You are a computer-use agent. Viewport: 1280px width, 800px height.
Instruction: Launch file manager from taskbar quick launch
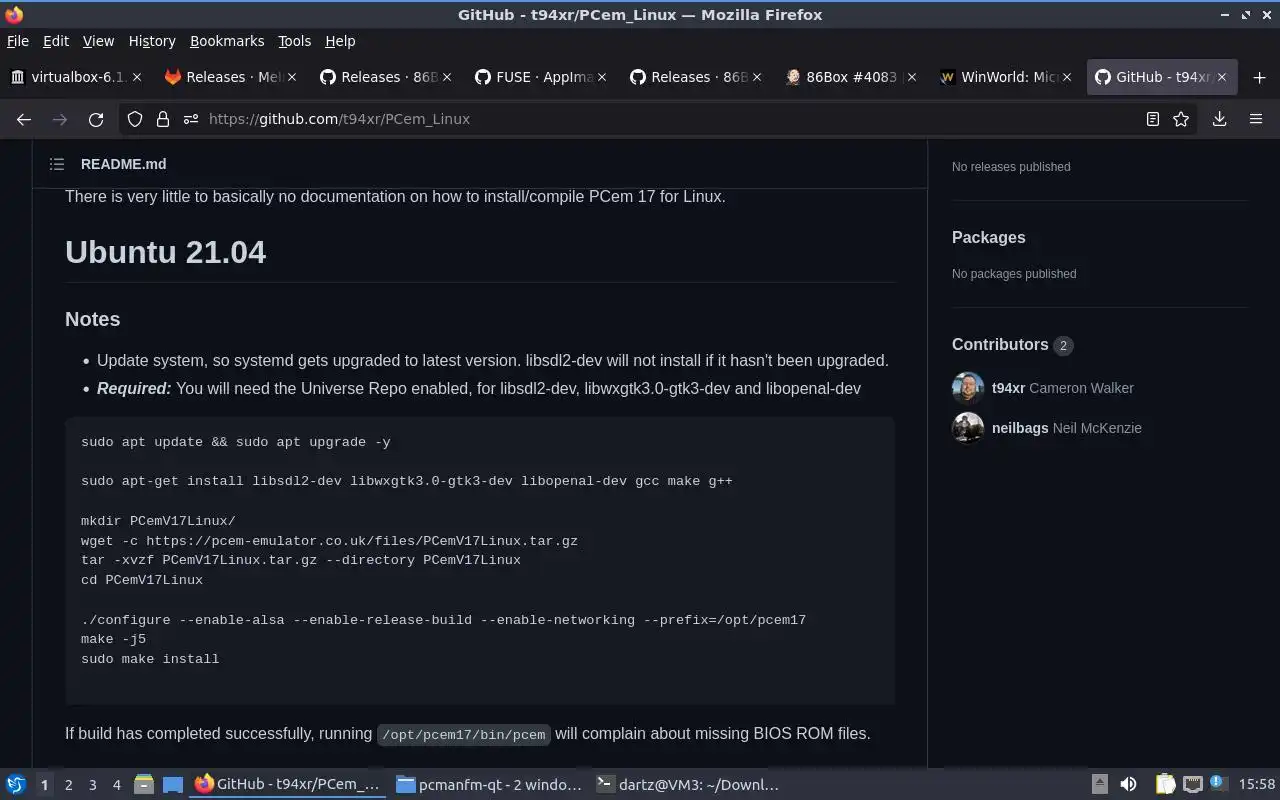point(144,785)
